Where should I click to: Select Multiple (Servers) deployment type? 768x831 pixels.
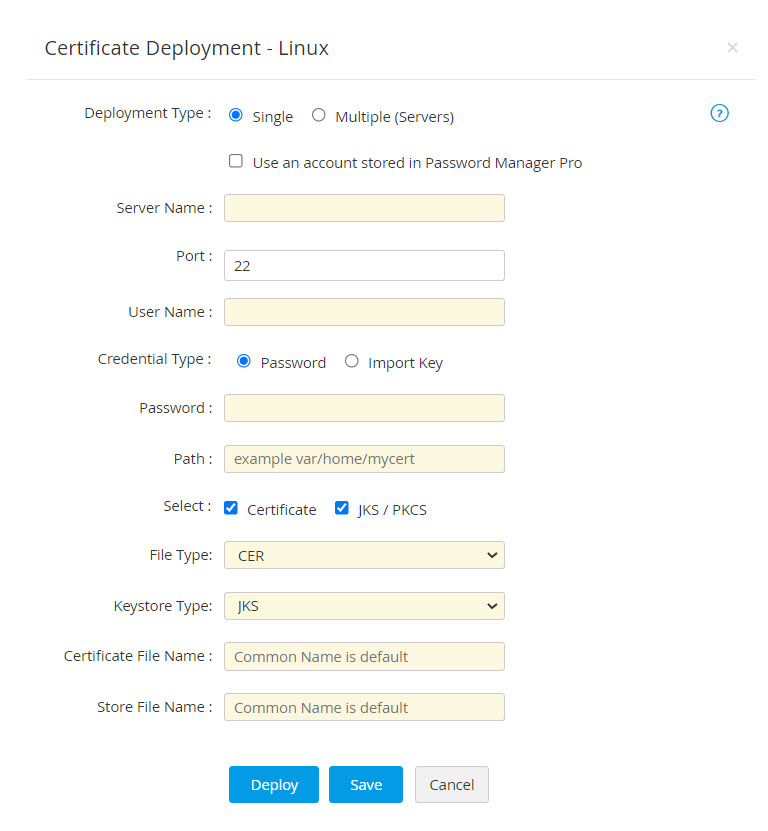click(319, 115)
